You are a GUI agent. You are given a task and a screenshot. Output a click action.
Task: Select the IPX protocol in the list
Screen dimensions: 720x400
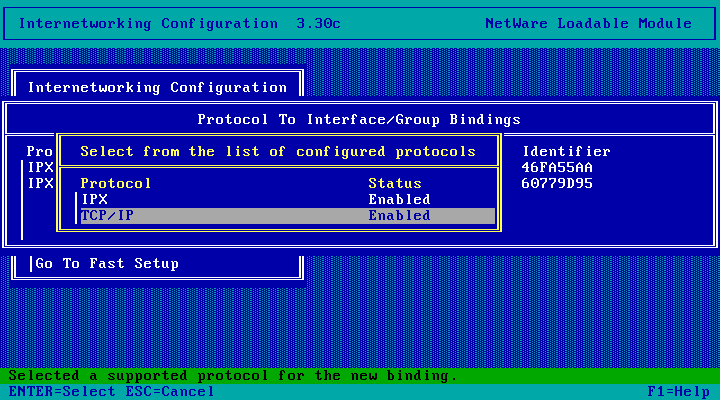(287, 199)
